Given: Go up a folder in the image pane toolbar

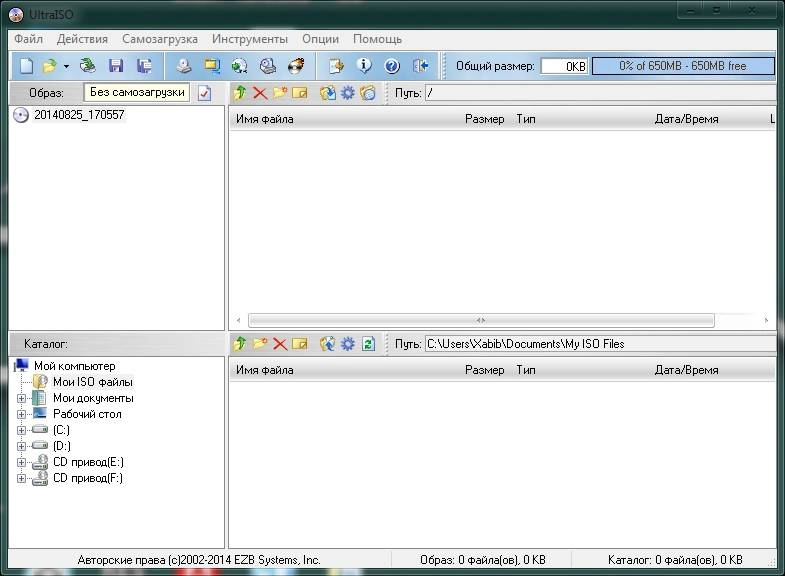Looking at the screenshot, I should click(x=240, y=93).
